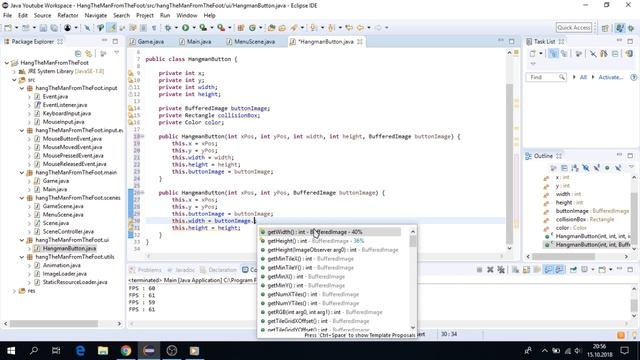This screenshot has width=640, height=360.
Task: Toggle Sort alphabetically in Outline toolbar
Action: click(x=575, y=168)
